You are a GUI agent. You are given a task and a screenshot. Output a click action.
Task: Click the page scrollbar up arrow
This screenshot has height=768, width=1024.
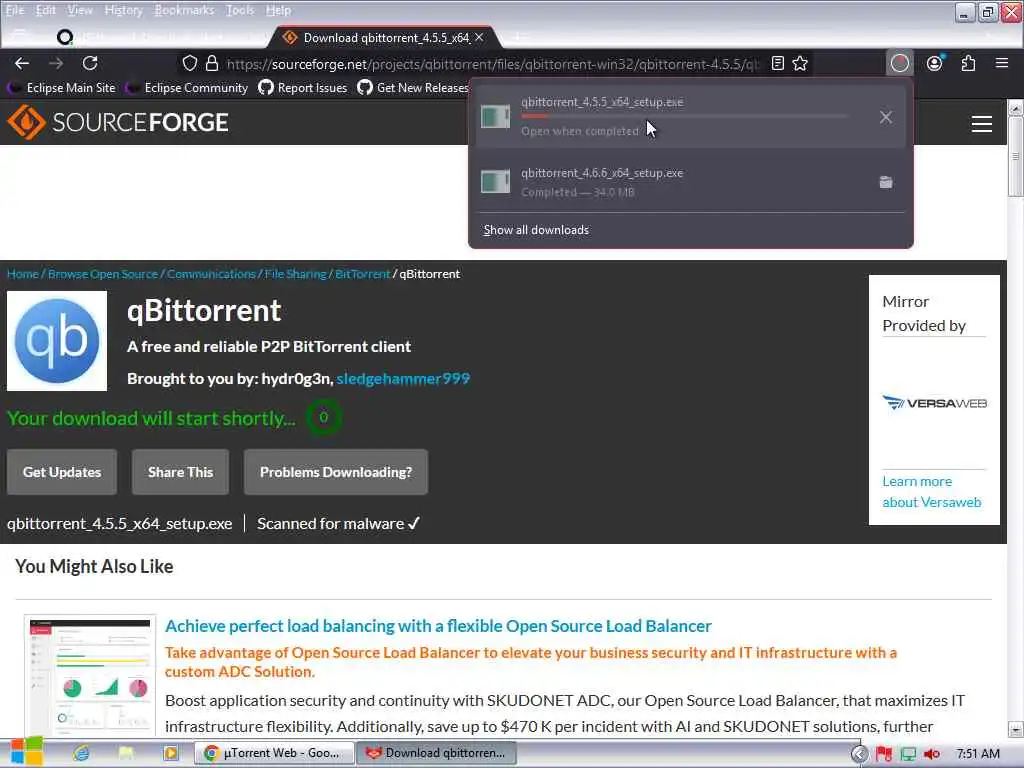1016,107
